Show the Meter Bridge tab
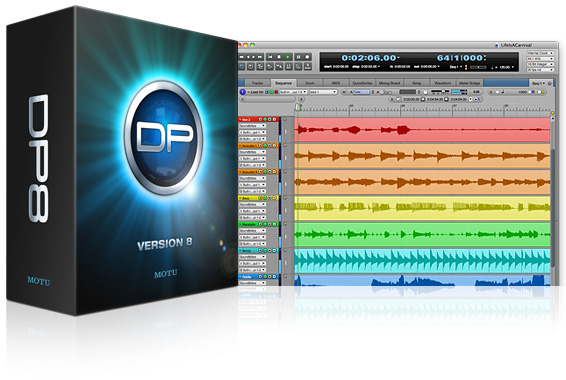Image resolution: width=566 pixels, height=380 pixels. click(469, 83)
